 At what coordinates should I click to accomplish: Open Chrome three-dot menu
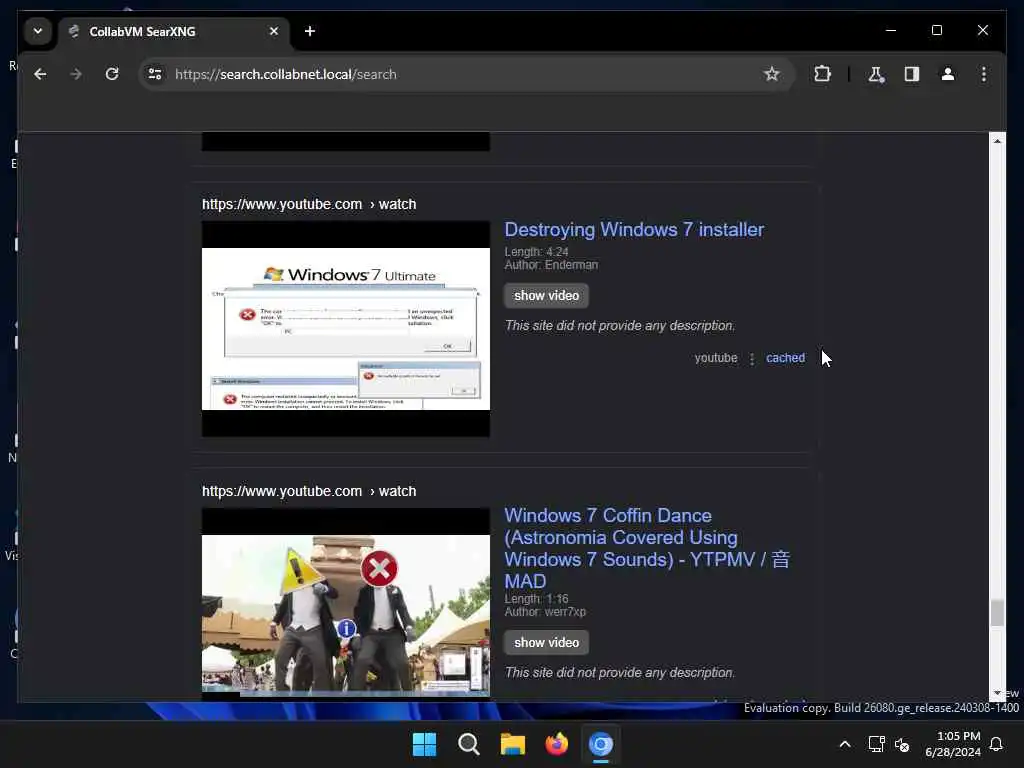[x=984, y=74]
